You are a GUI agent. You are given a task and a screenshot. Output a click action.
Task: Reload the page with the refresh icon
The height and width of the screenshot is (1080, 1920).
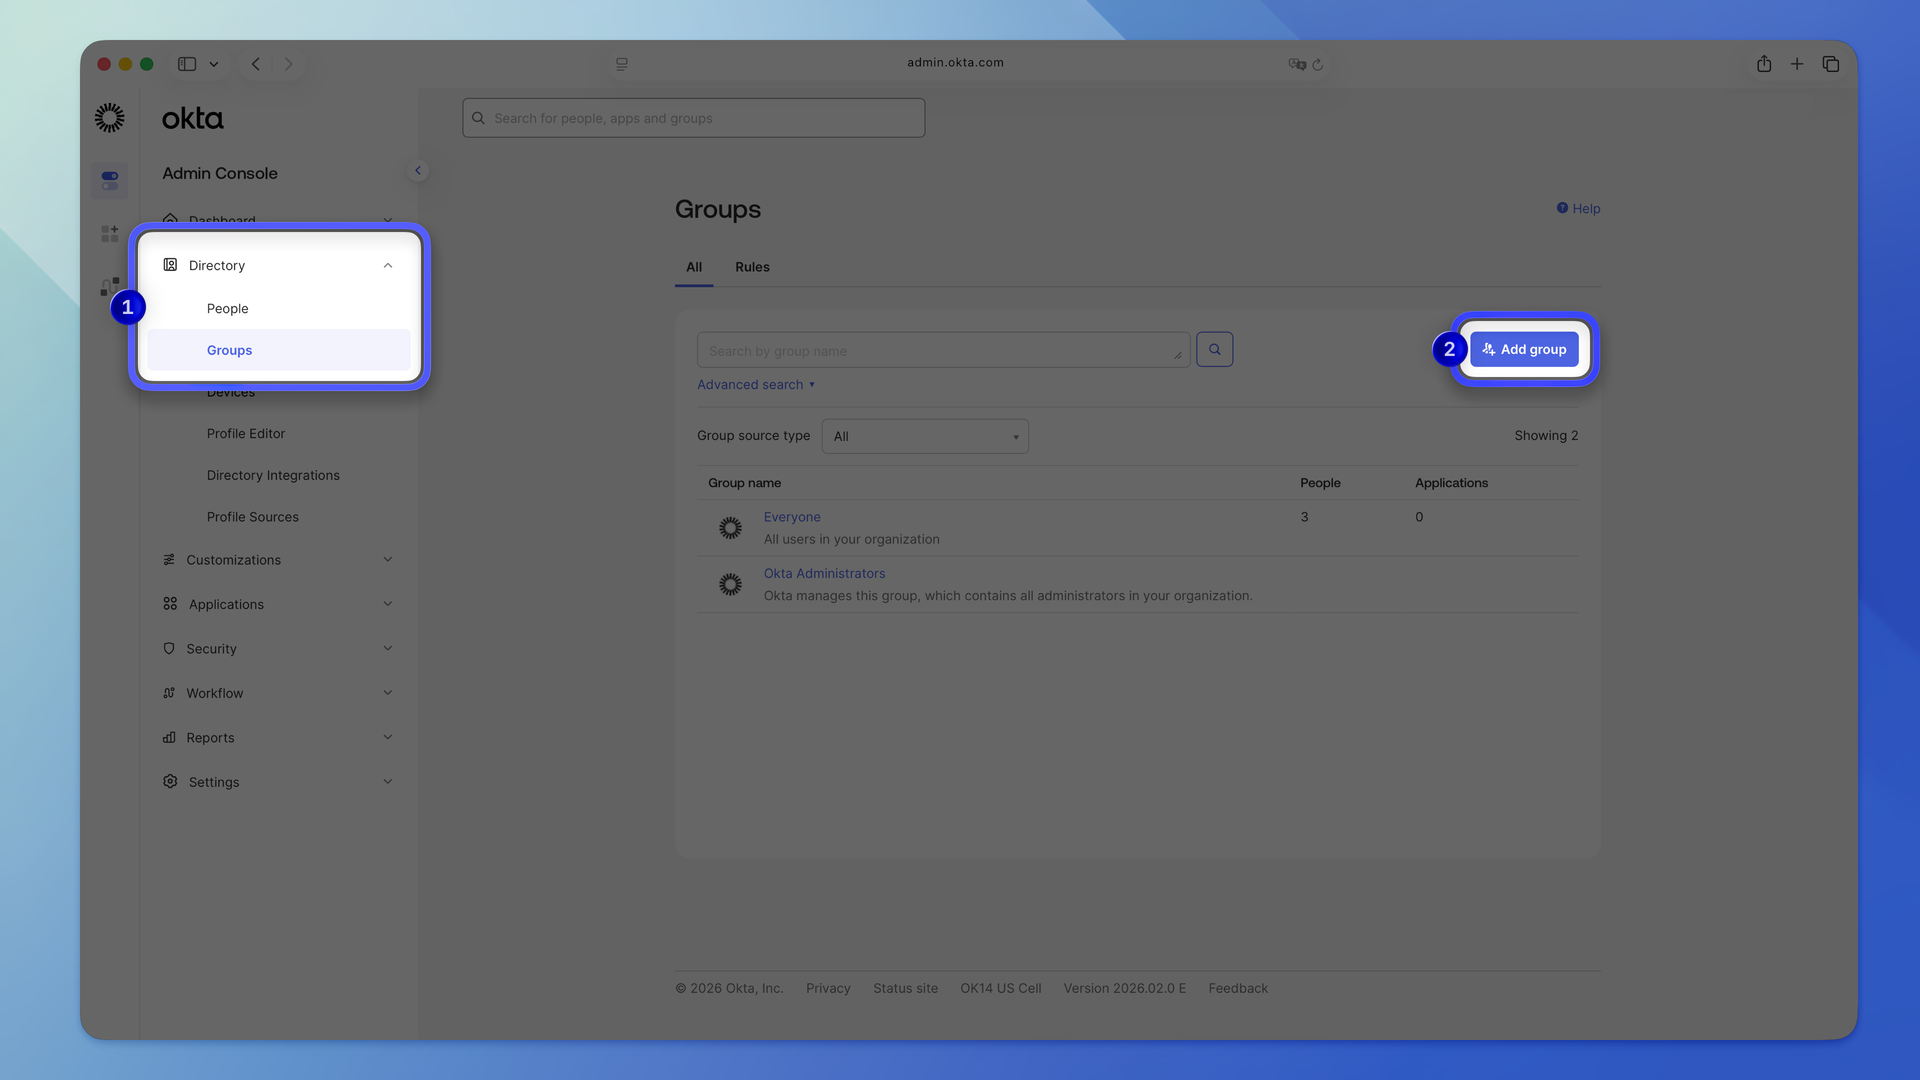pos(1318,64)
